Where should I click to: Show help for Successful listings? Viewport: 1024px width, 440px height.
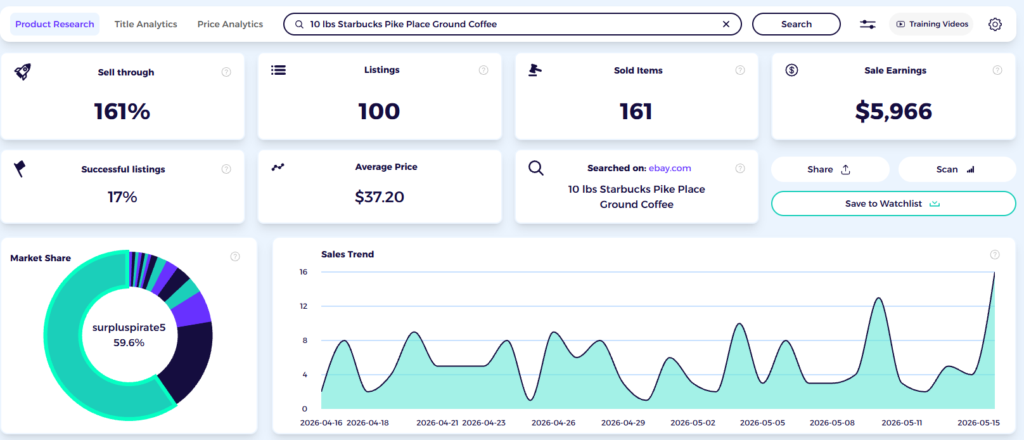tap(226, 169)
